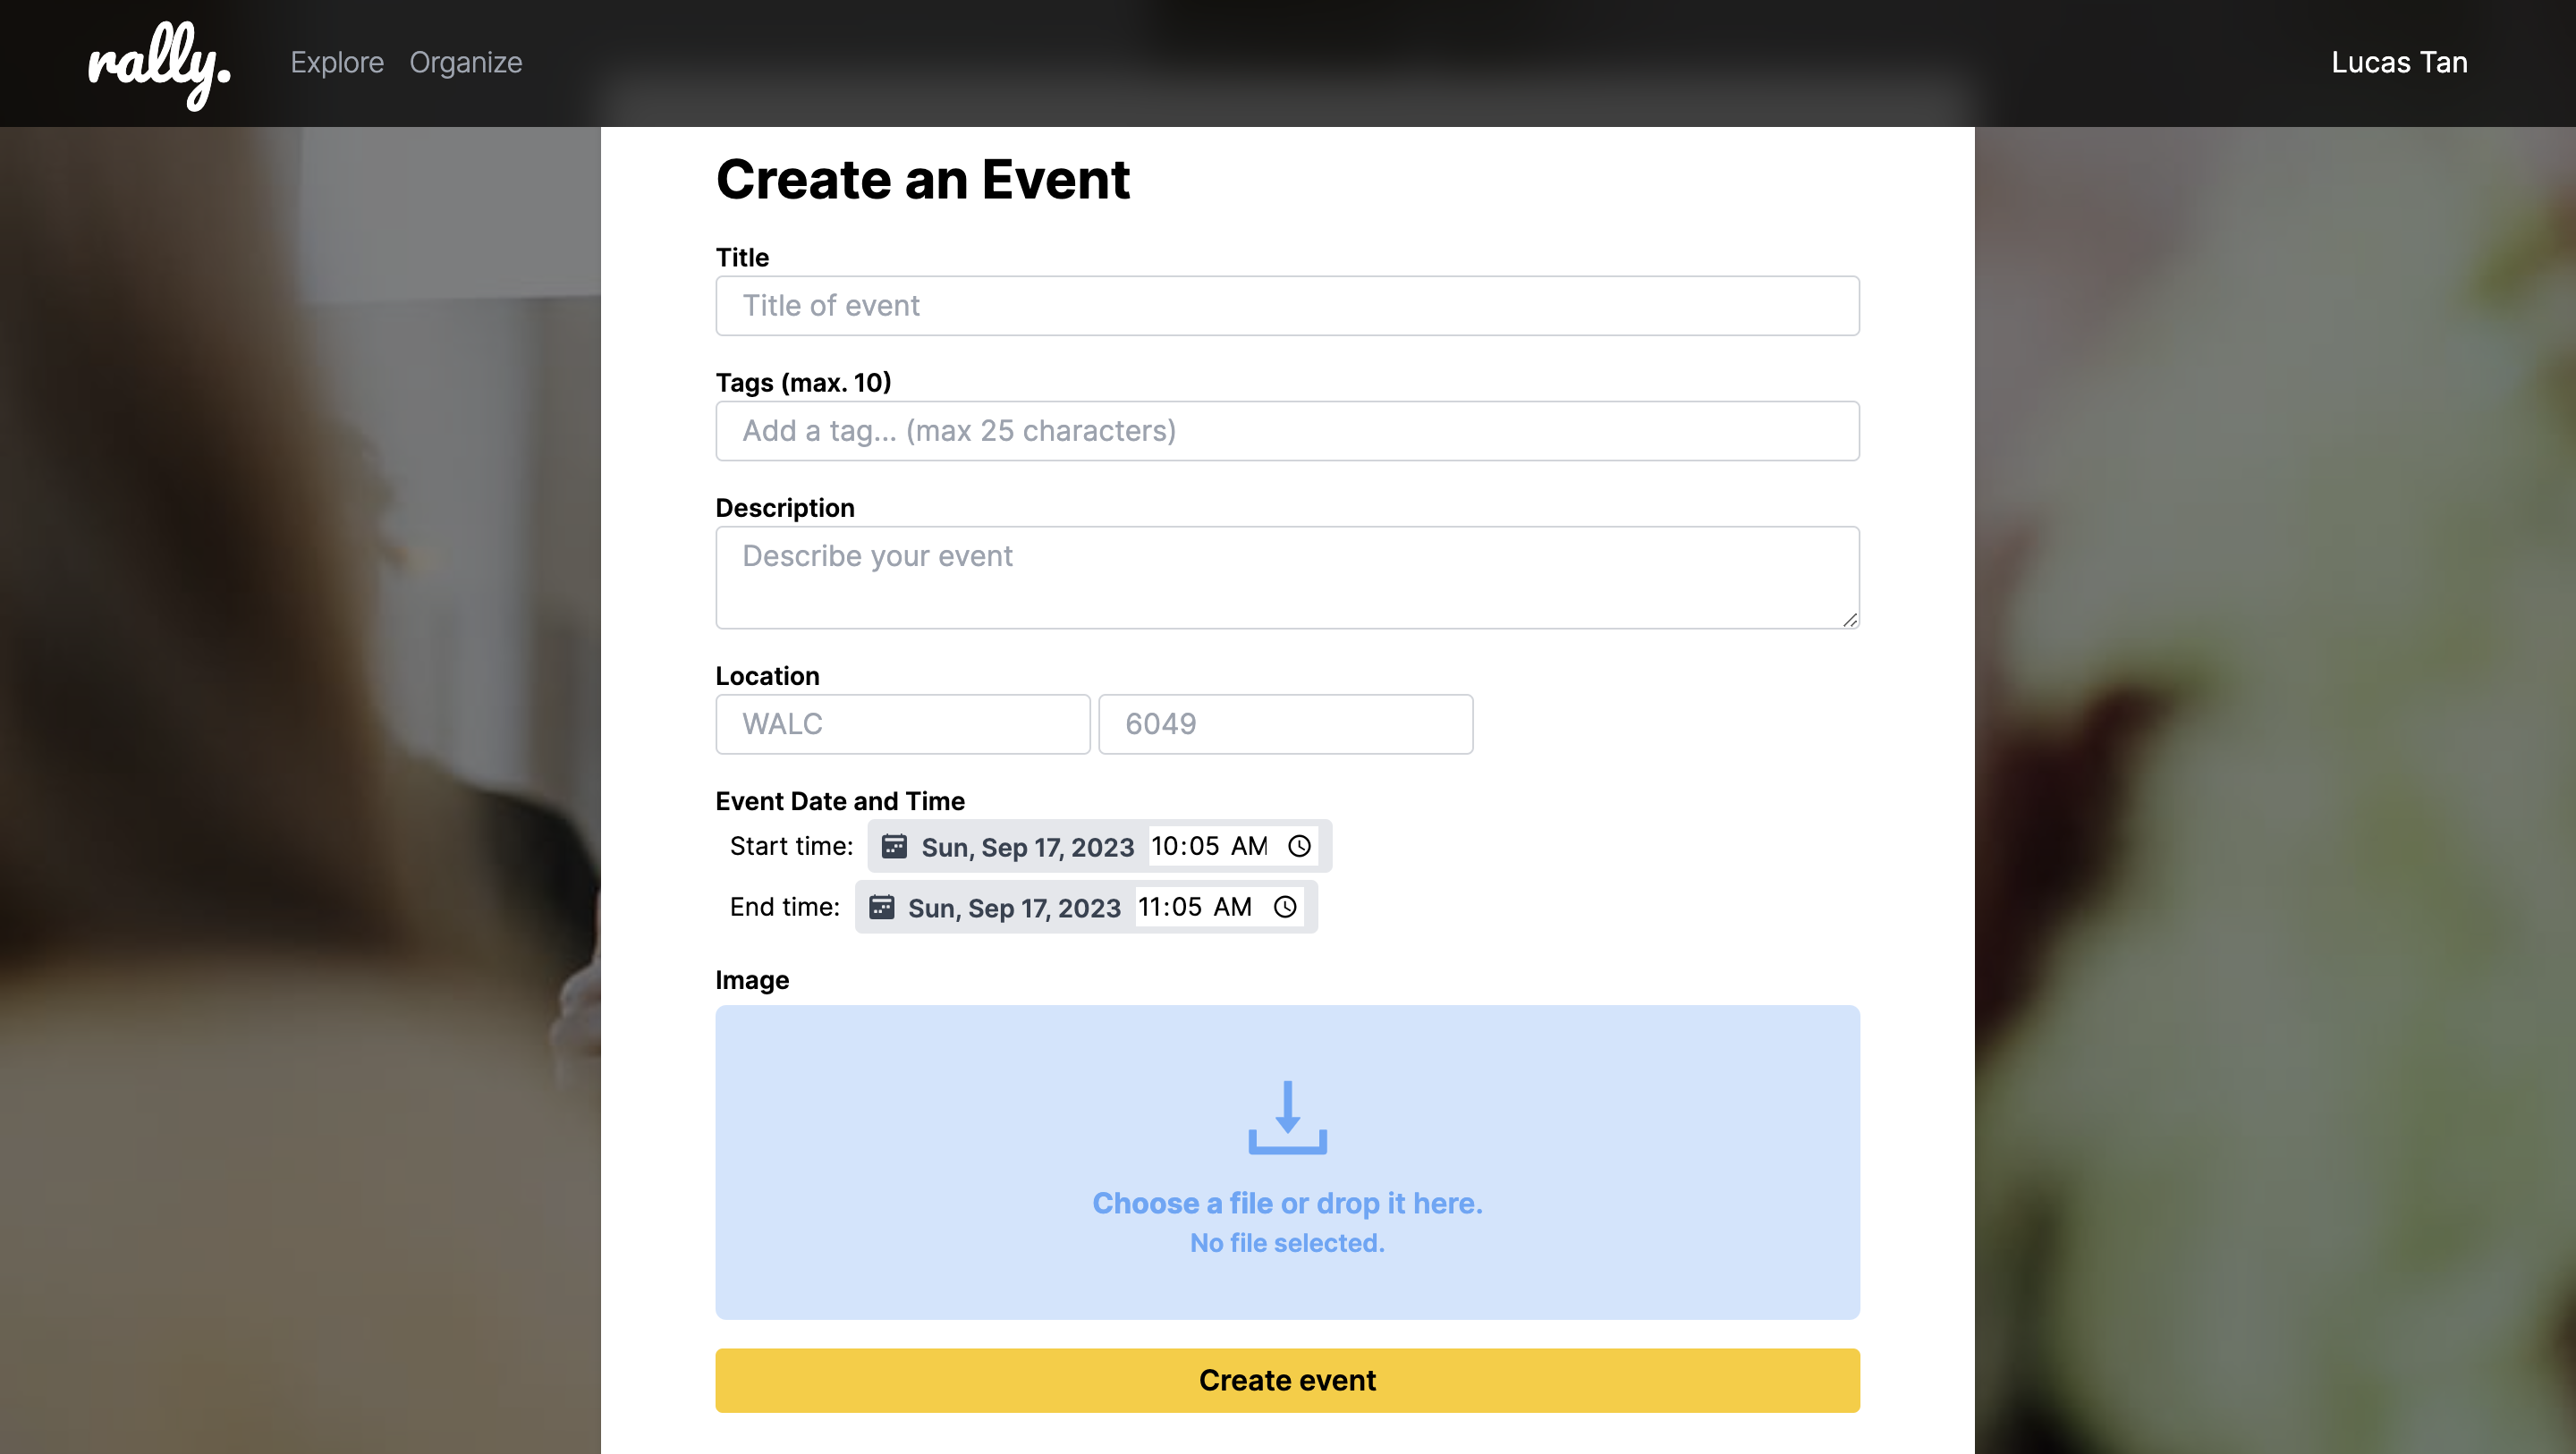
Task: Select the 10:05 start time value
Action: 1184,846
